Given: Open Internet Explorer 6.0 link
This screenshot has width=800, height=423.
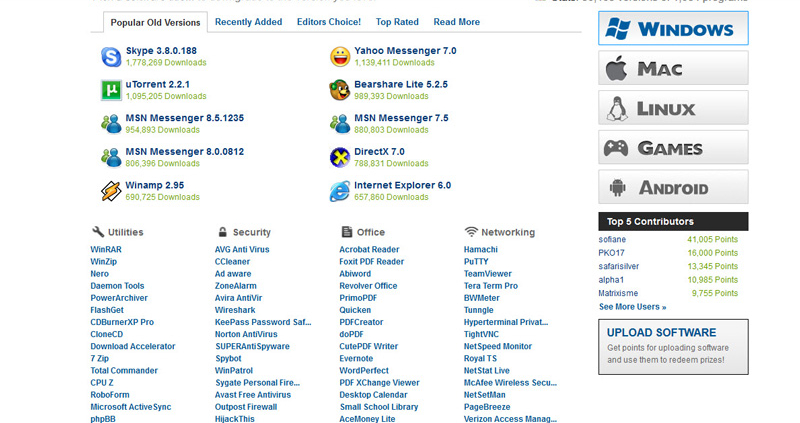Looking at the screenshot, I should pos(403,185).
